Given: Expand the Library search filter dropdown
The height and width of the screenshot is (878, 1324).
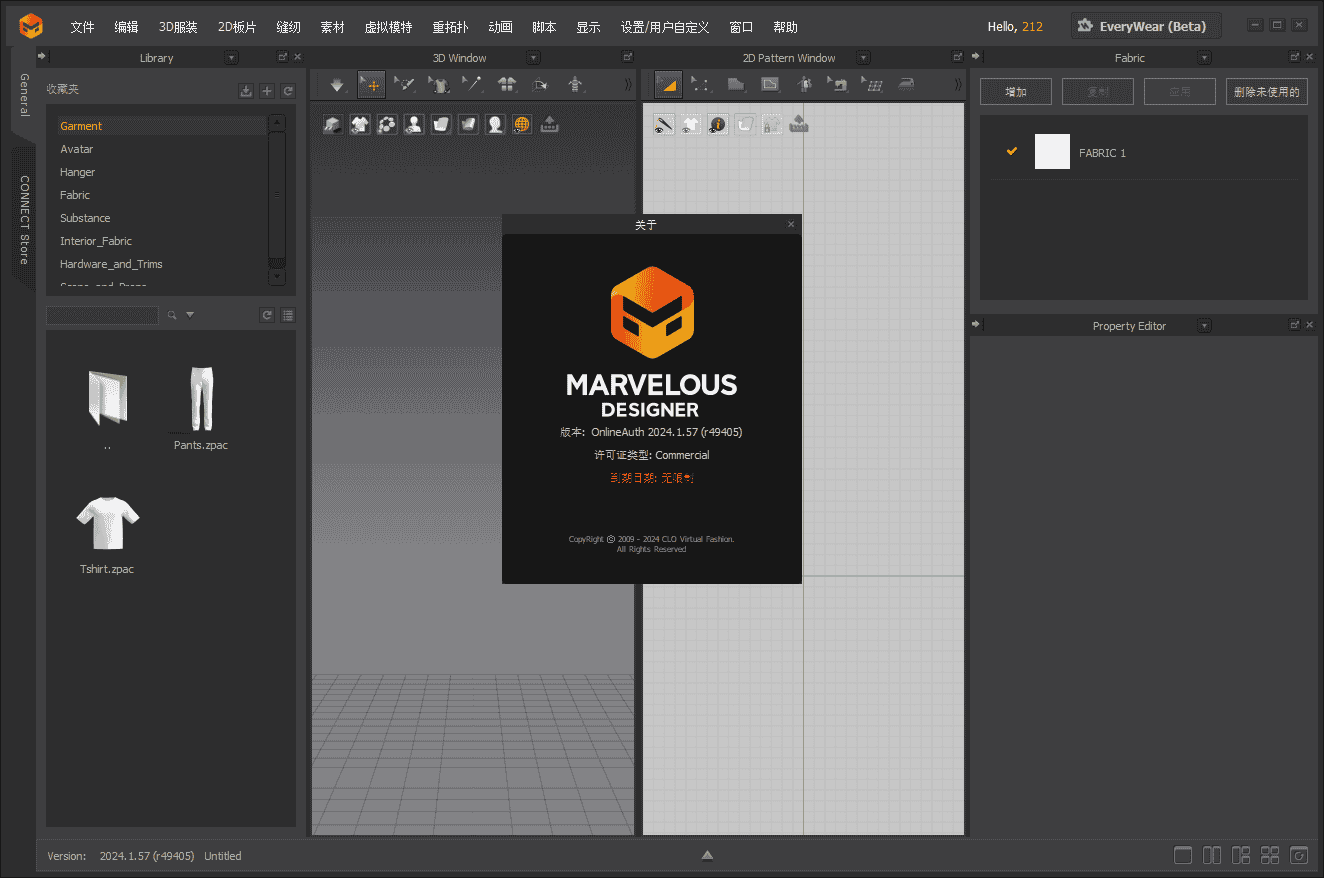Looking at the screenshot, I should [190, 315].
